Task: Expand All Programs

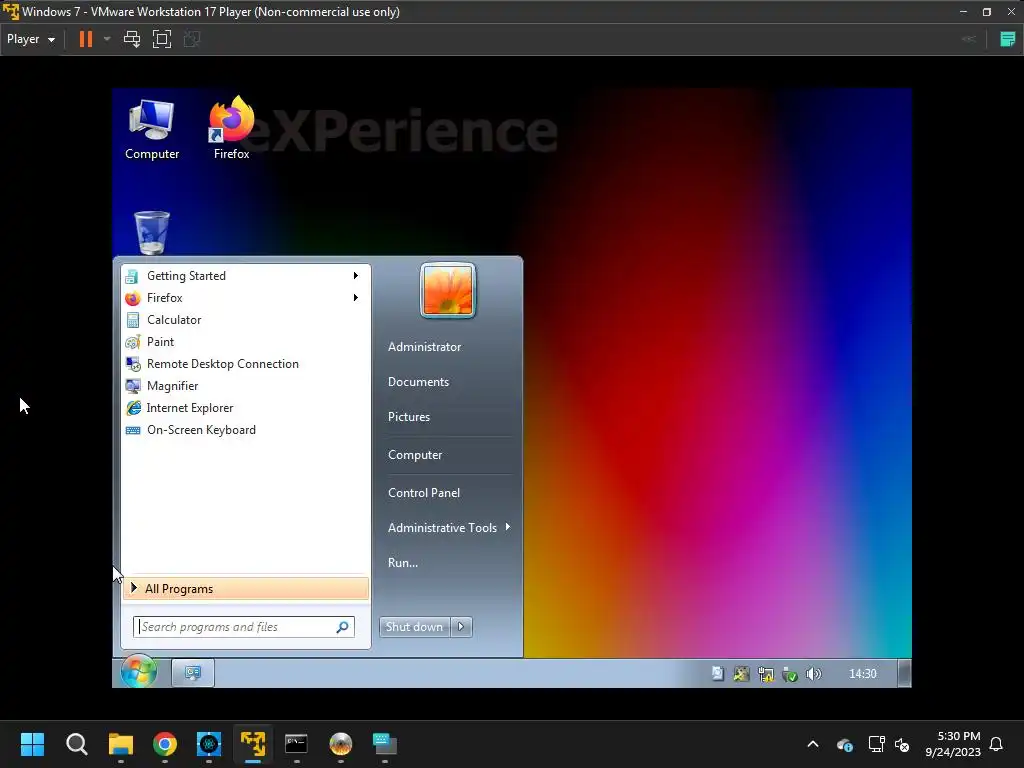Action: point(246,588)
